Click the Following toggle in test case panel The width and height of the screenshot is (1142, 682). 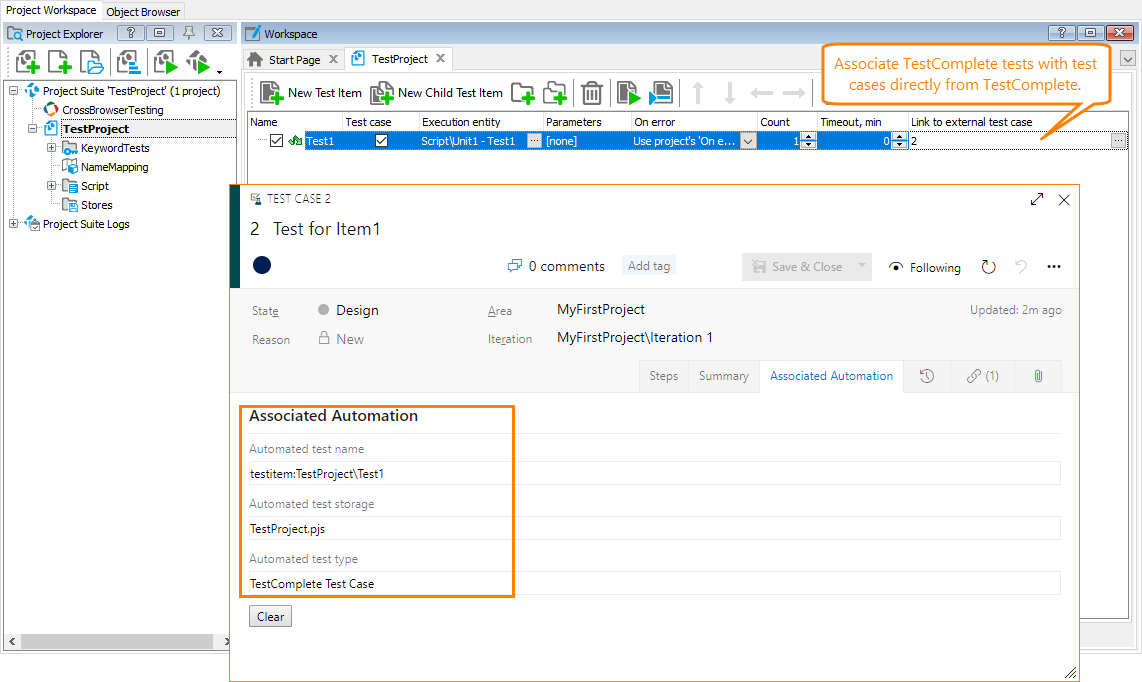924,267
